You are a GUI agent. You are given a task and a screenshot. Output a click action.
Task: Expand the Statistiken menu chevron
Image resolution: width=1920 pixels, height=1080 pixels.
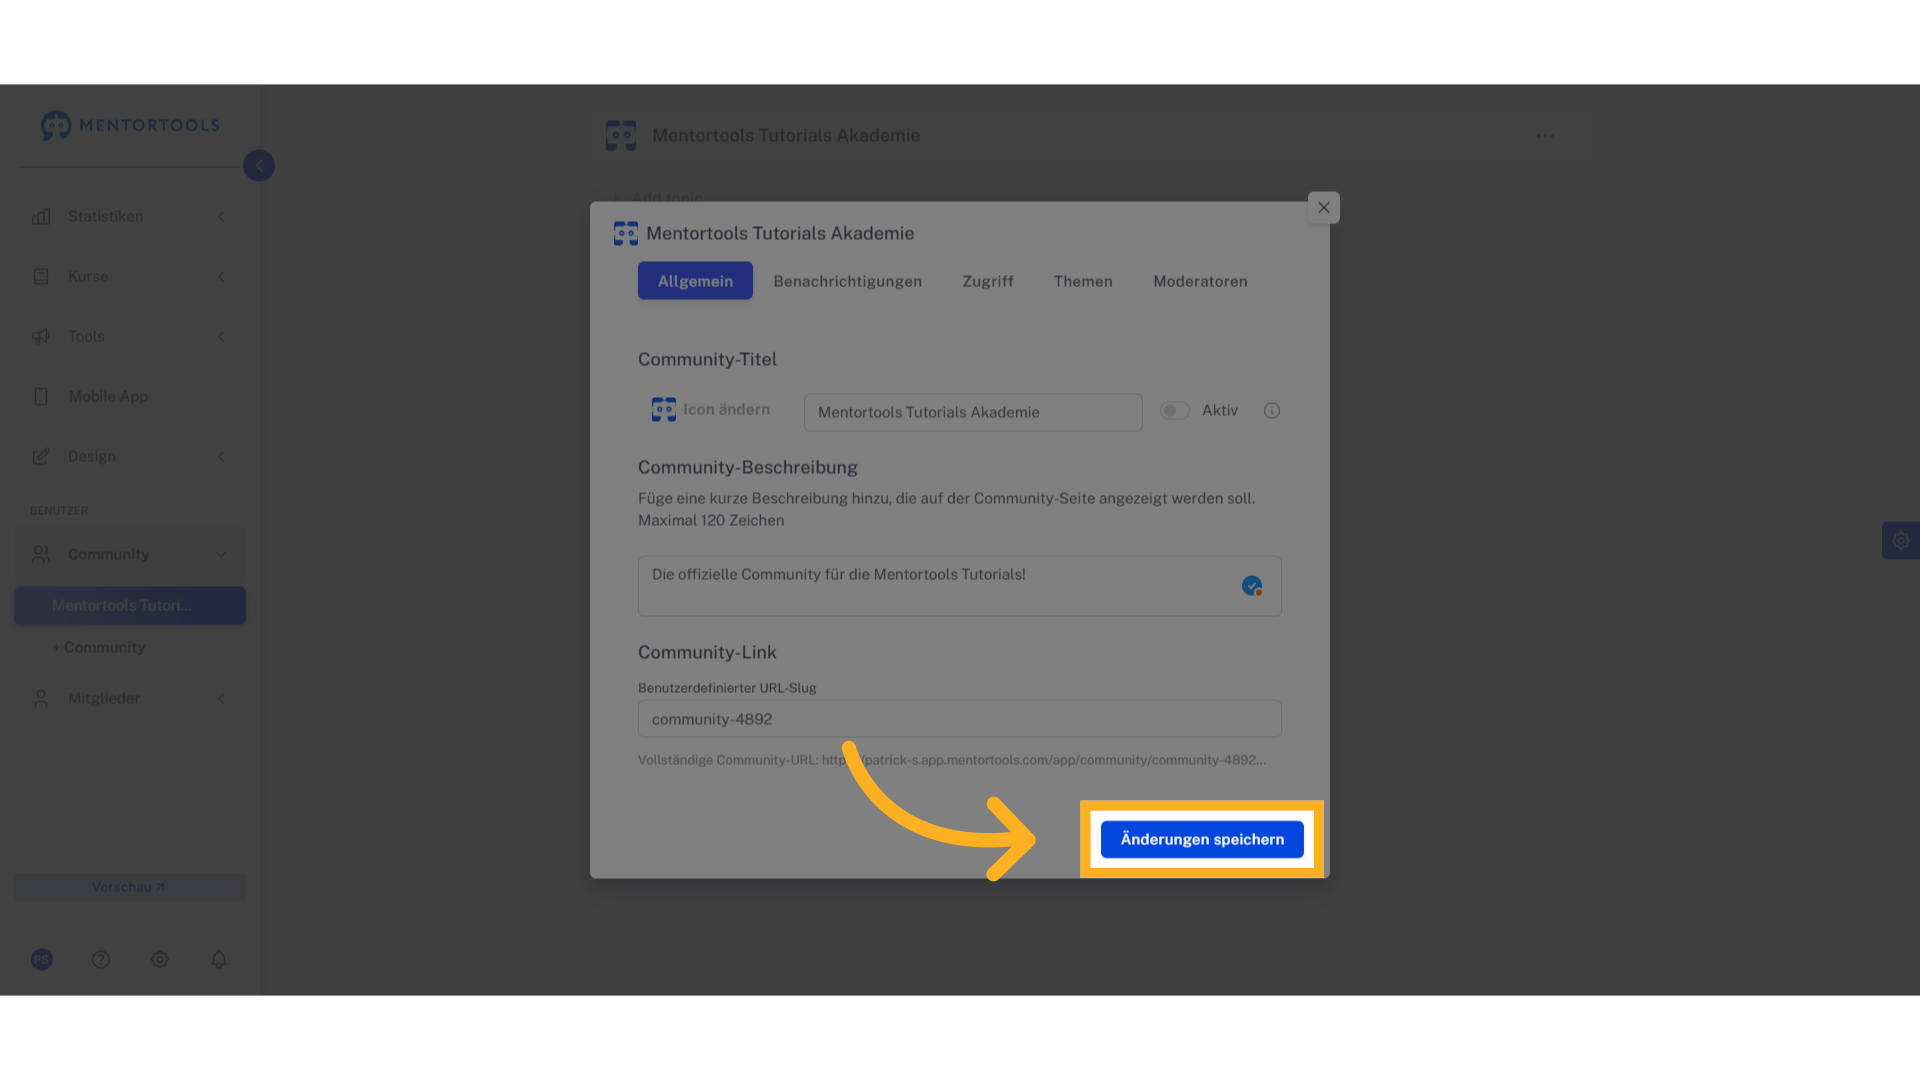pos(221,217)
